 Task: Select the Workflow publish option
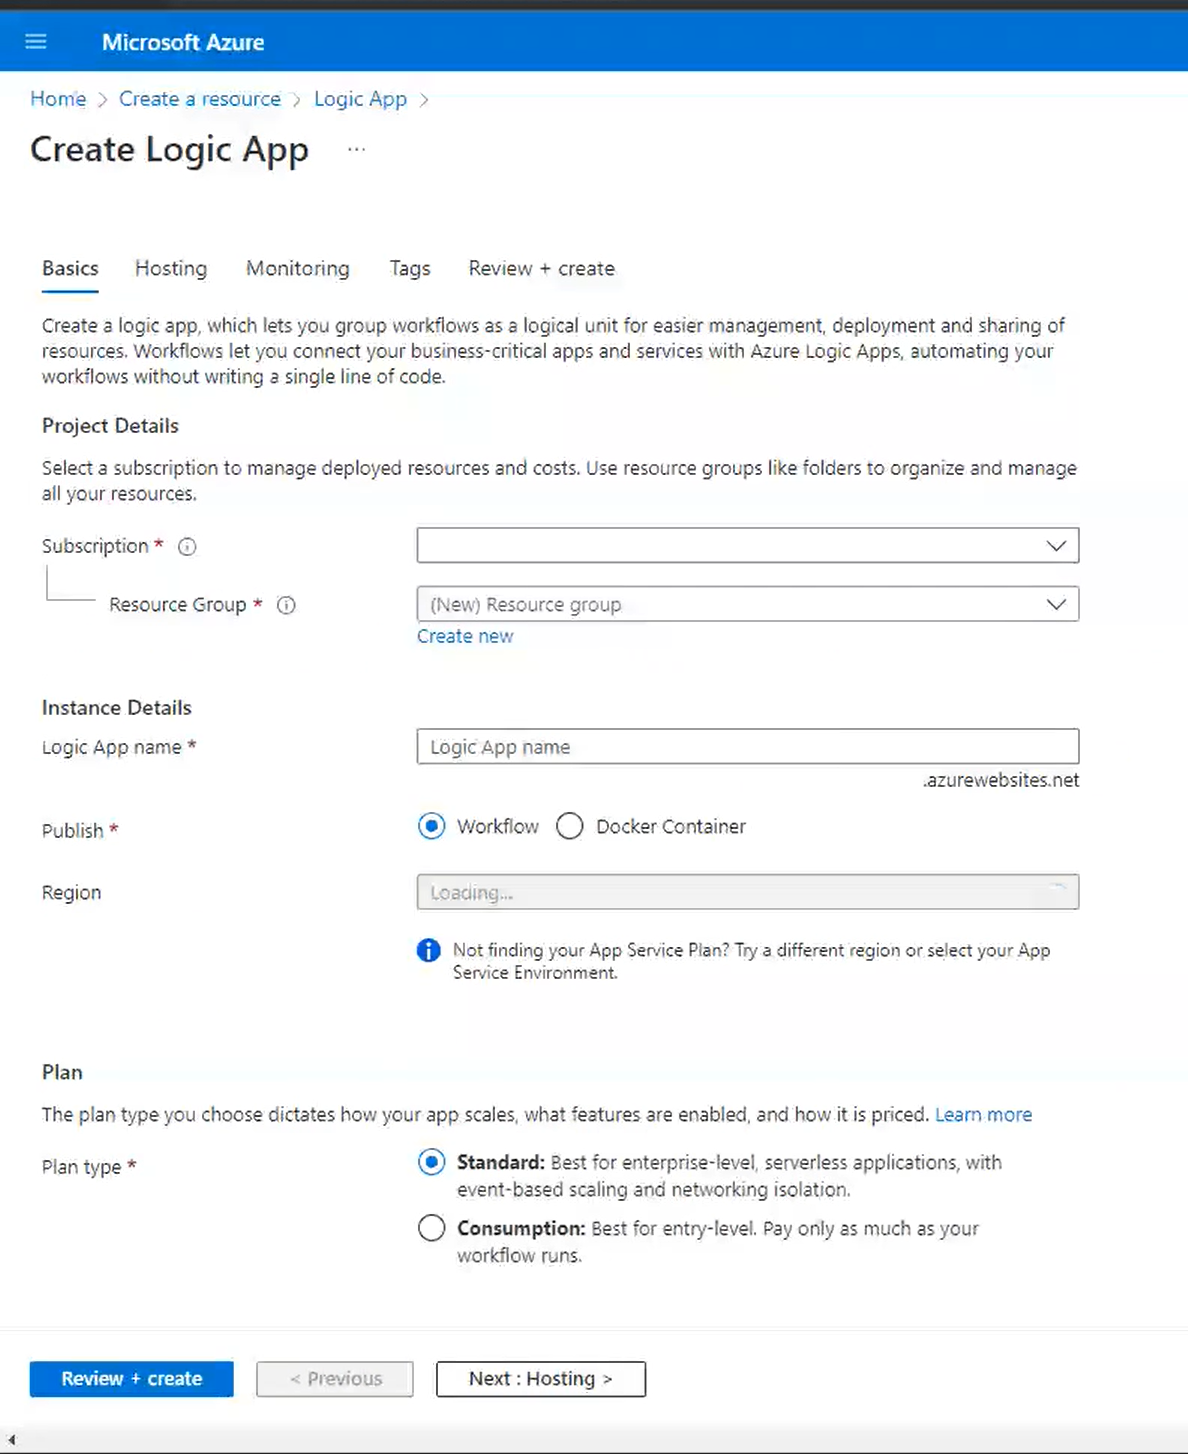click(431, 826)
